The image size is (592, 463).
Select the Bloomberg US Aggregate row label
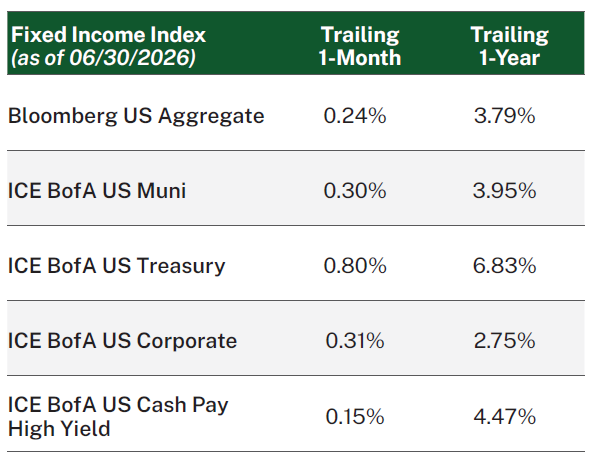(136, 116)
